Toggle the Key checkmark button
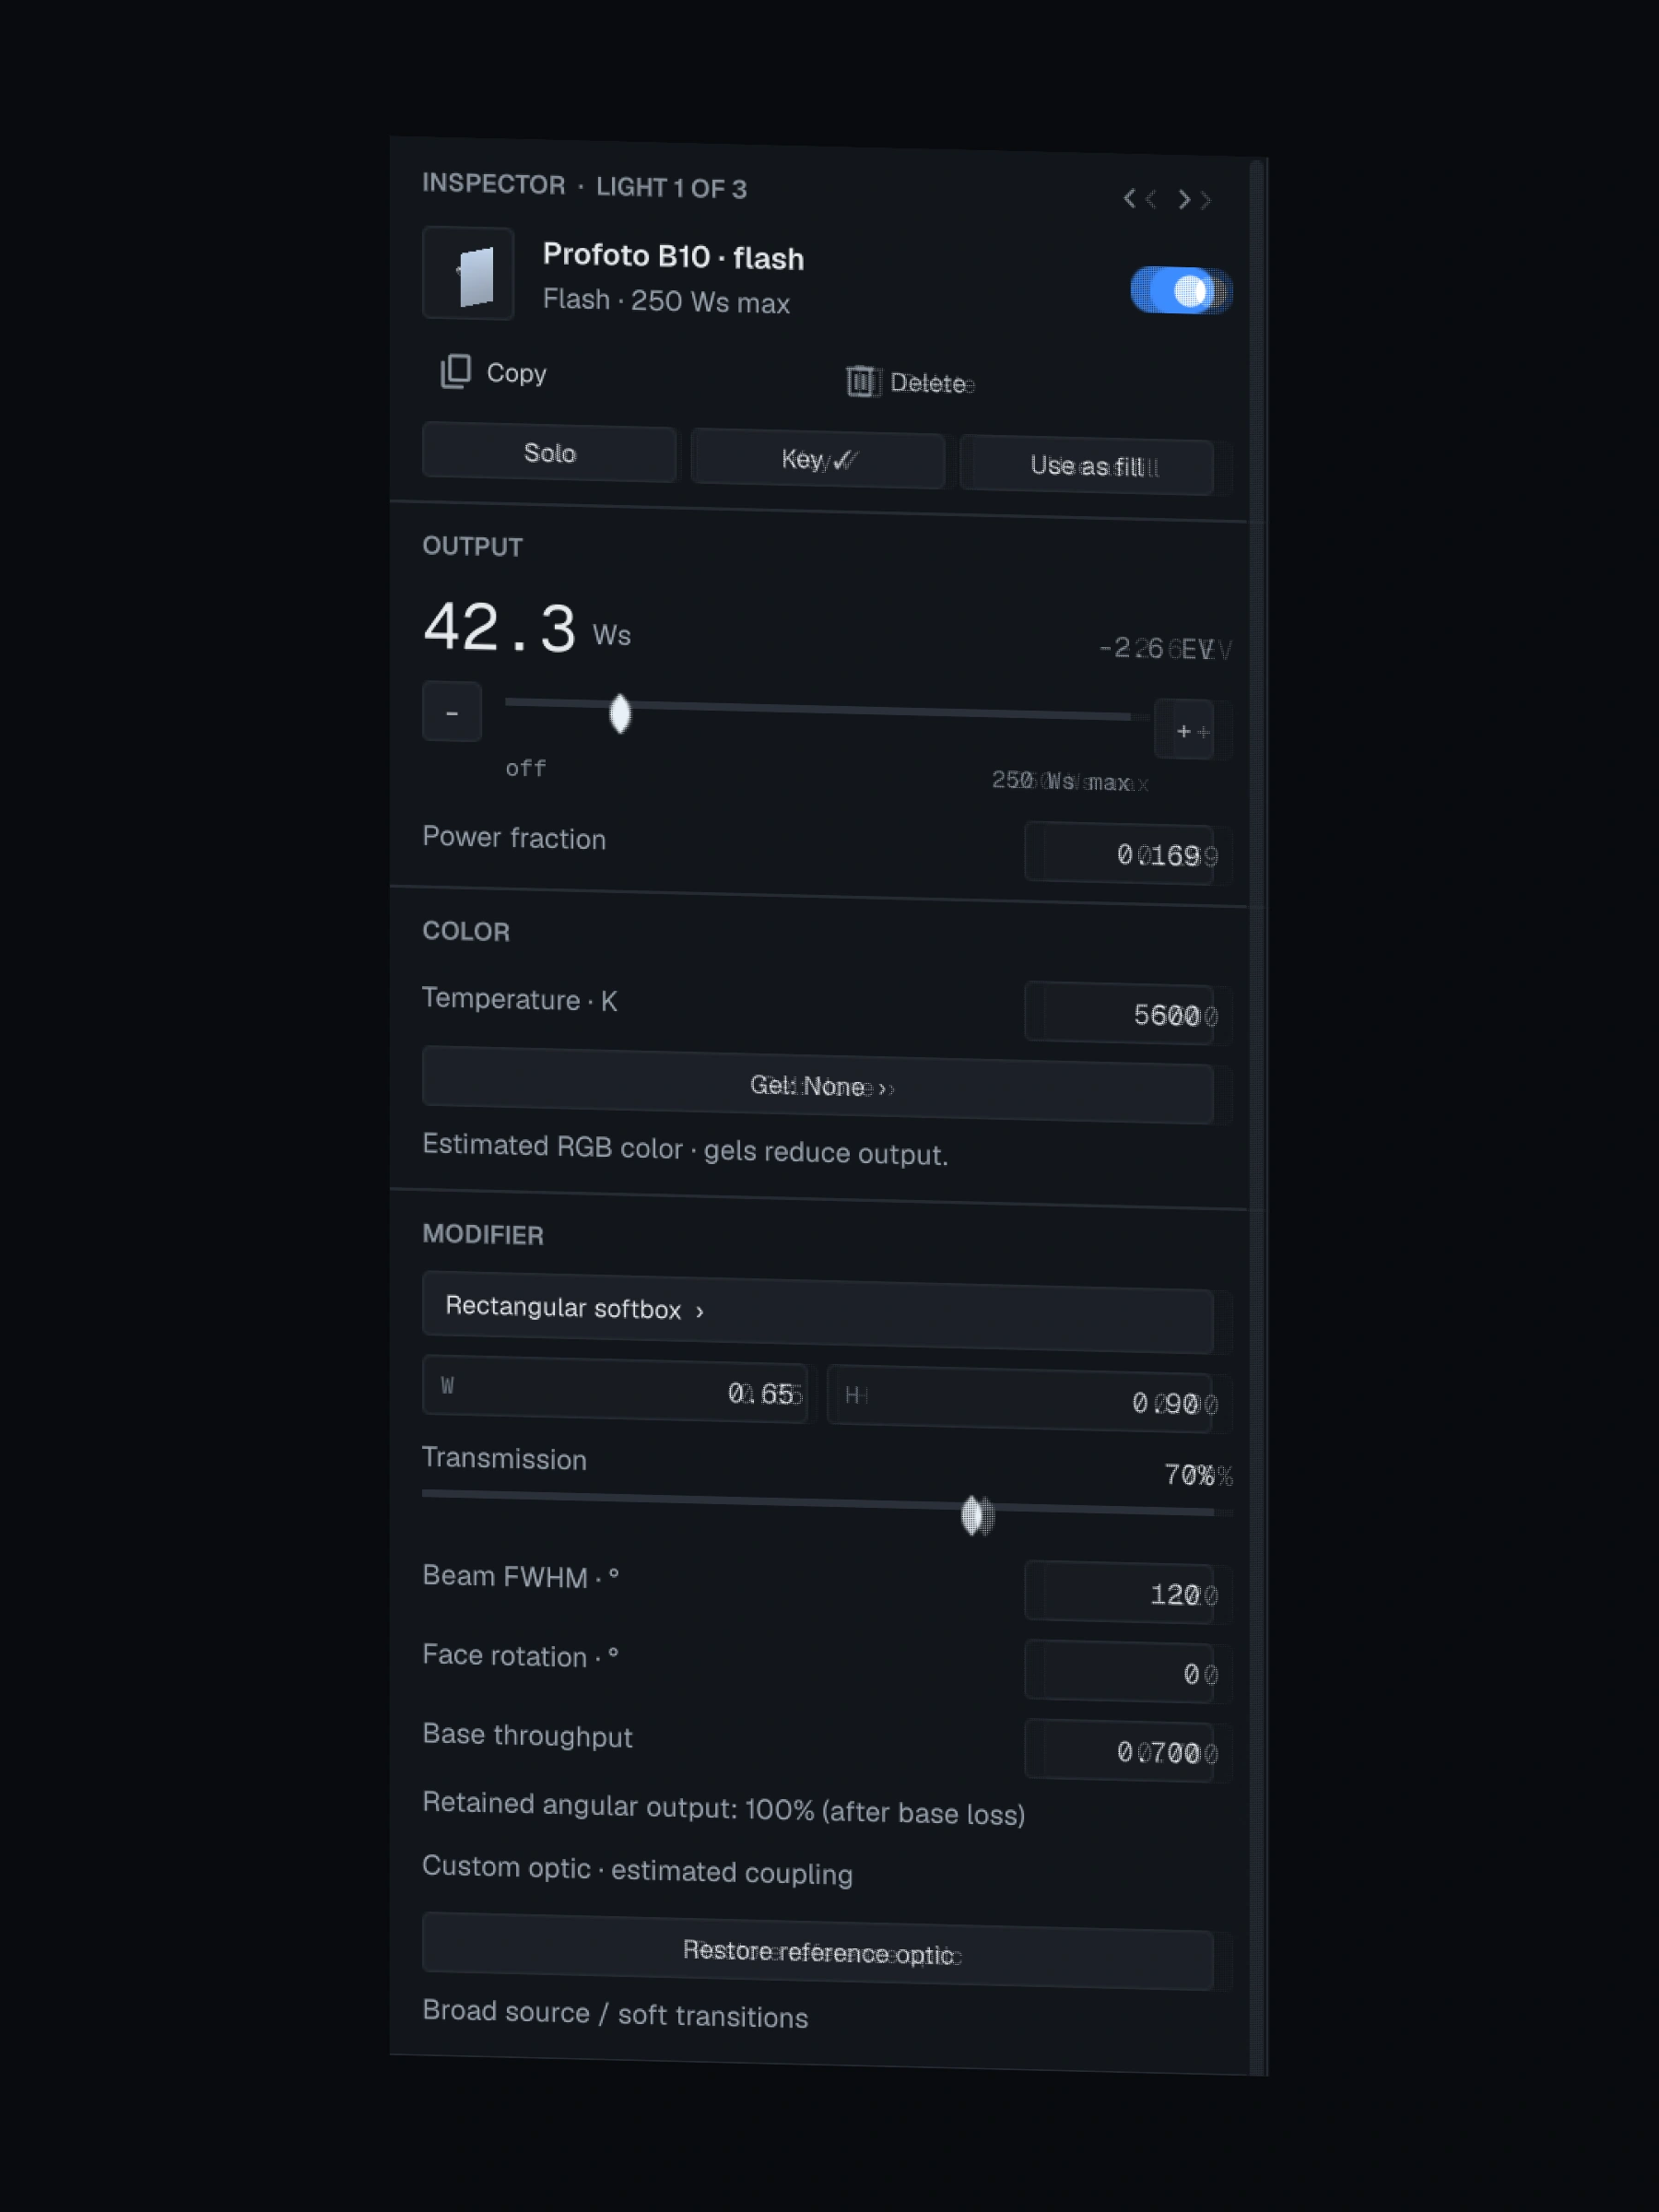This screenshot has height=2212, width=1659. (x=817, y=459)
